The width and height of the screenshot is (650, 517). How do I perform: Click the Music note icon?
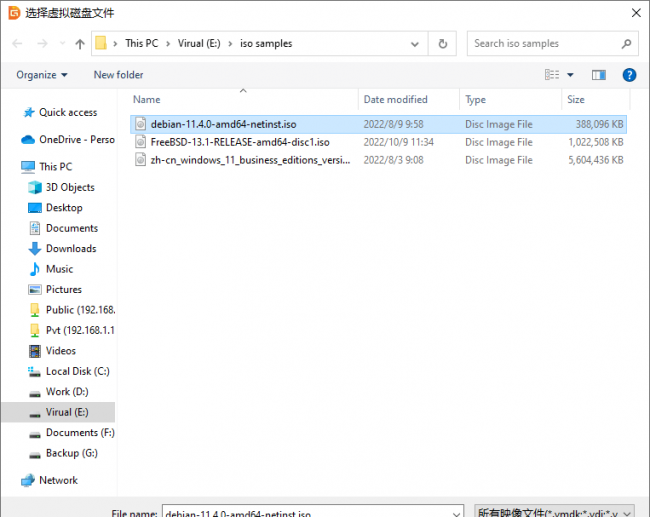35,269
